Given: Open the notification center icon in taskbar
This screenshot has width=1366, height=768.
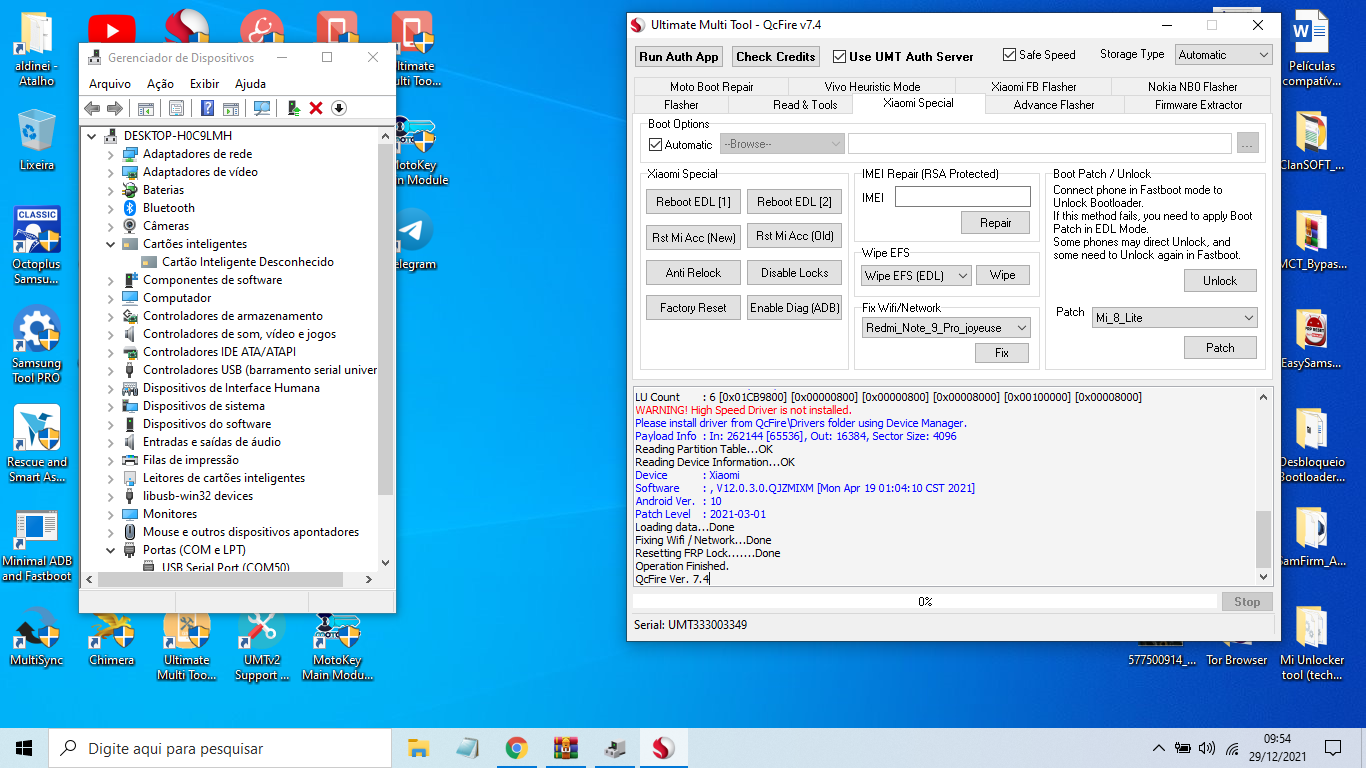Looking at the screenshot, I should tap(1332, 748).
